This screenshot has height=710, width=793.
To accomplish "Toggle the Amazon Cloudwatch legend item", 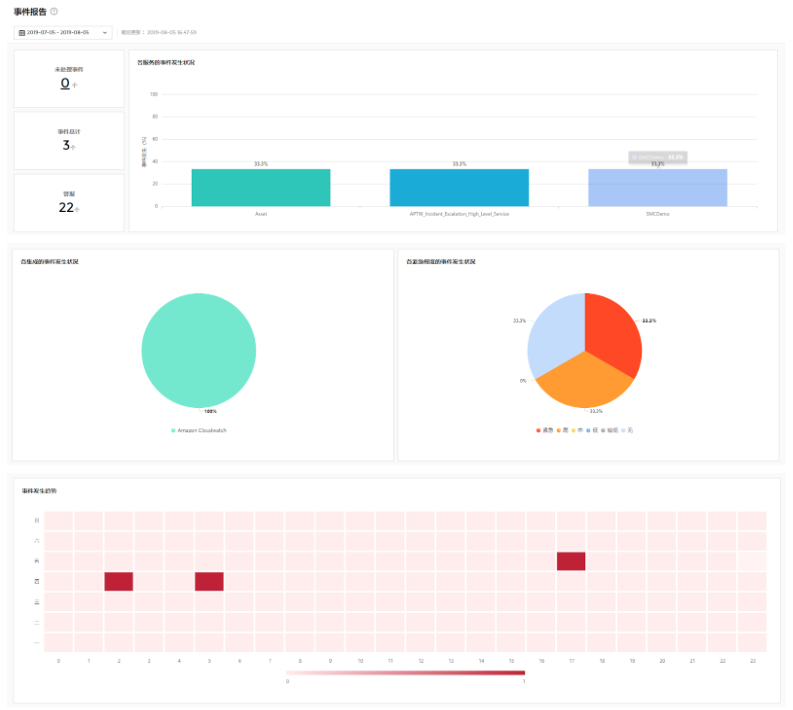I will pos(198,430).
